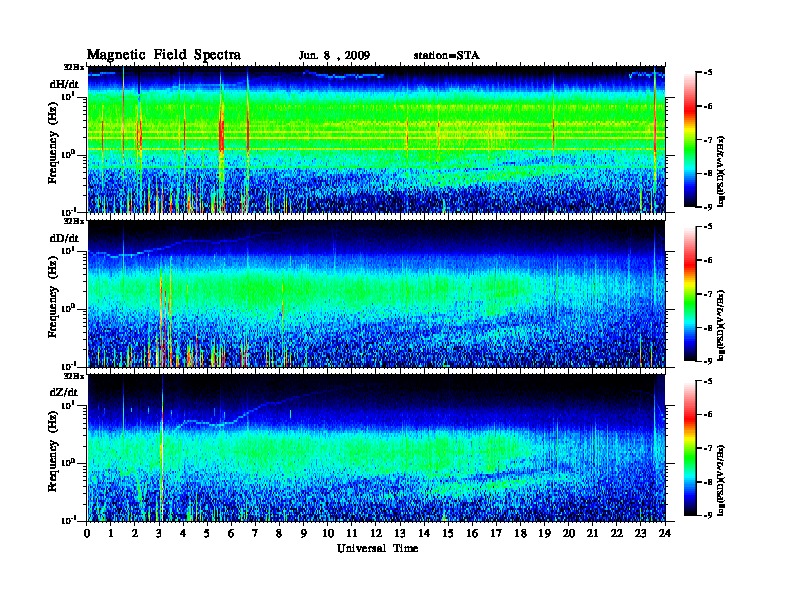
Task: Click the dZ/dt panel label
Action: point(64,392)
